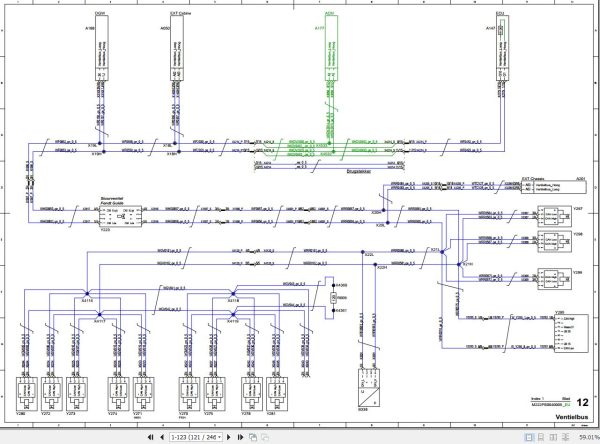The height and width of the screenshot is (444, 600).
Task: Click the EXT Chassis module label
Action: coord(533,179)
